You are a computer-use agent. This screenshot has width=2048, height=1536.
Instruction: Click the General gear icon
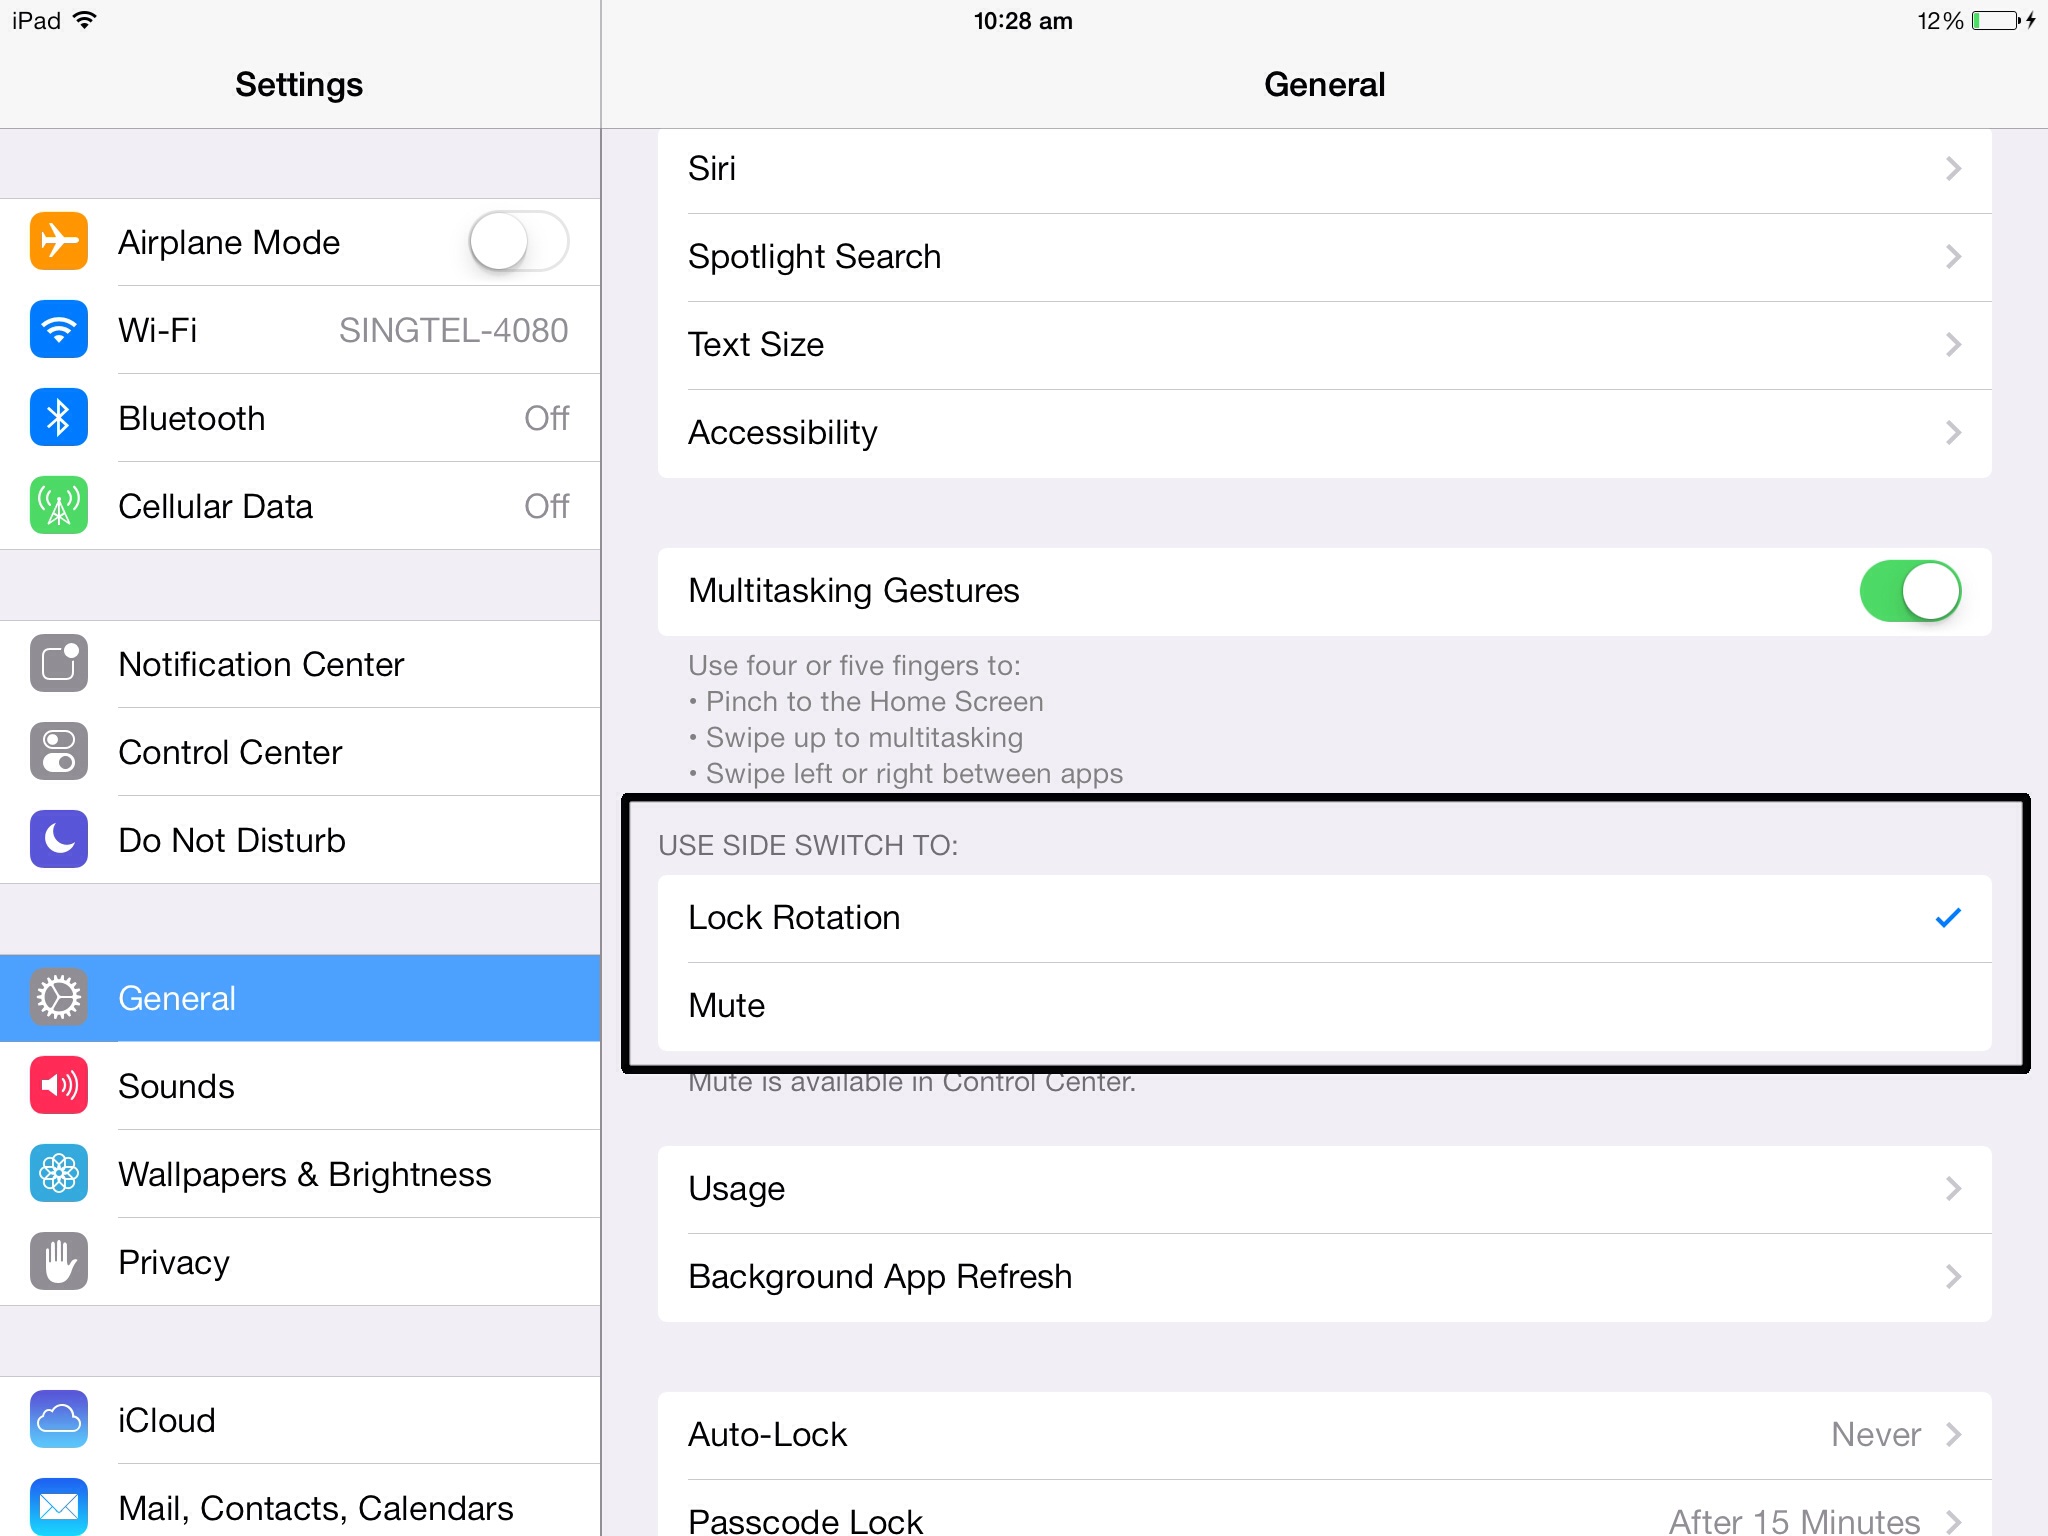[x=58, y=997]
